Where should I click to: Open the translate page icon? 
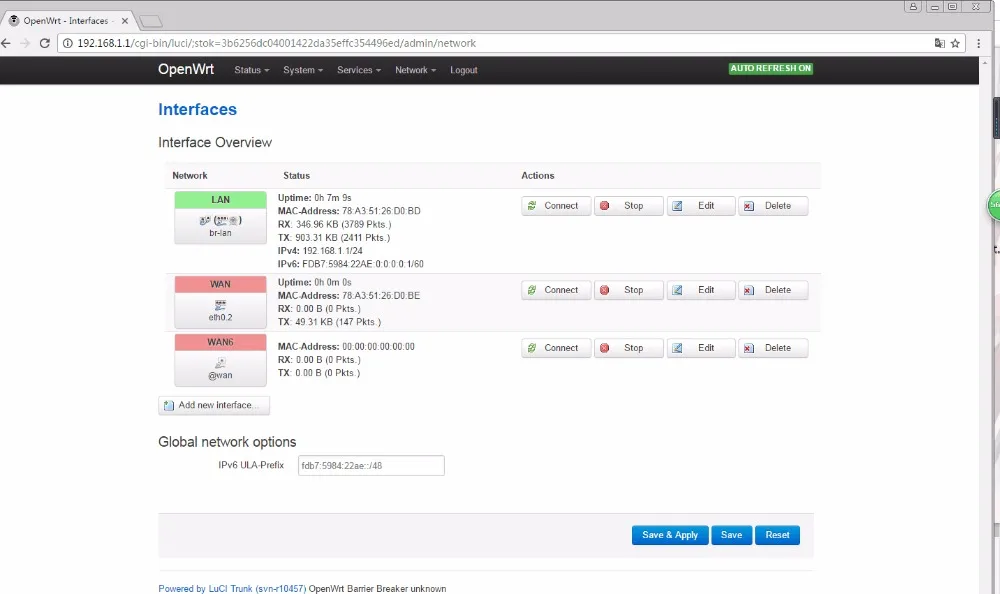tap(939, 43)
